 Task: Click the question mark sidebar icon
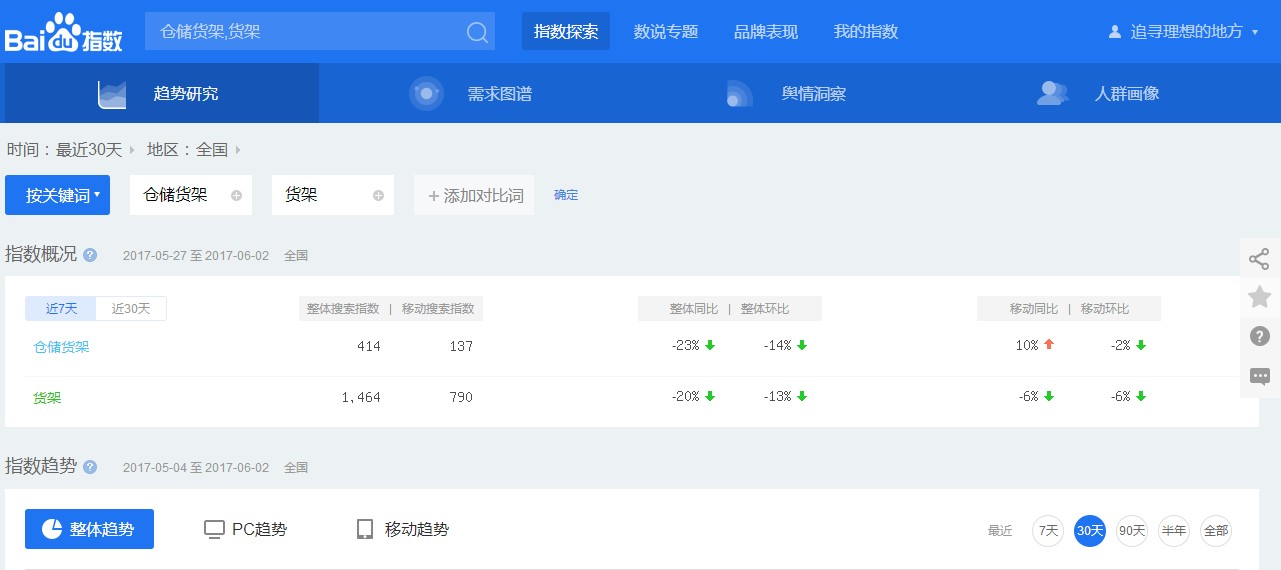coord(1260,336)
